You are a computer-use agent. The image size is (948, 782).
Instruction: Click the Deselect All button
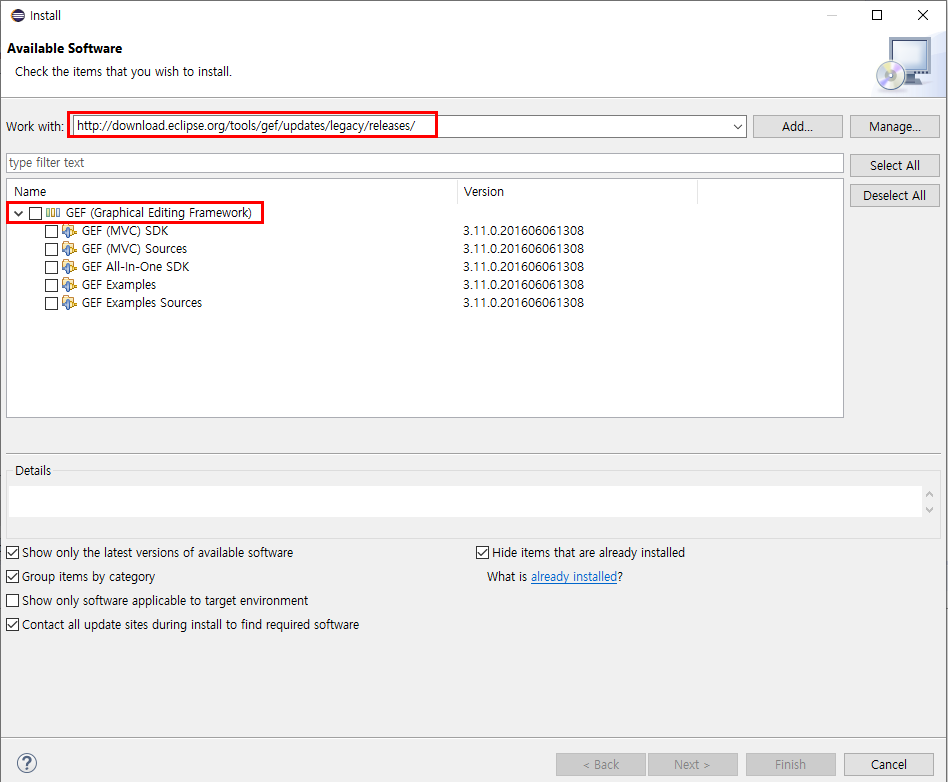tap(895, 196)
